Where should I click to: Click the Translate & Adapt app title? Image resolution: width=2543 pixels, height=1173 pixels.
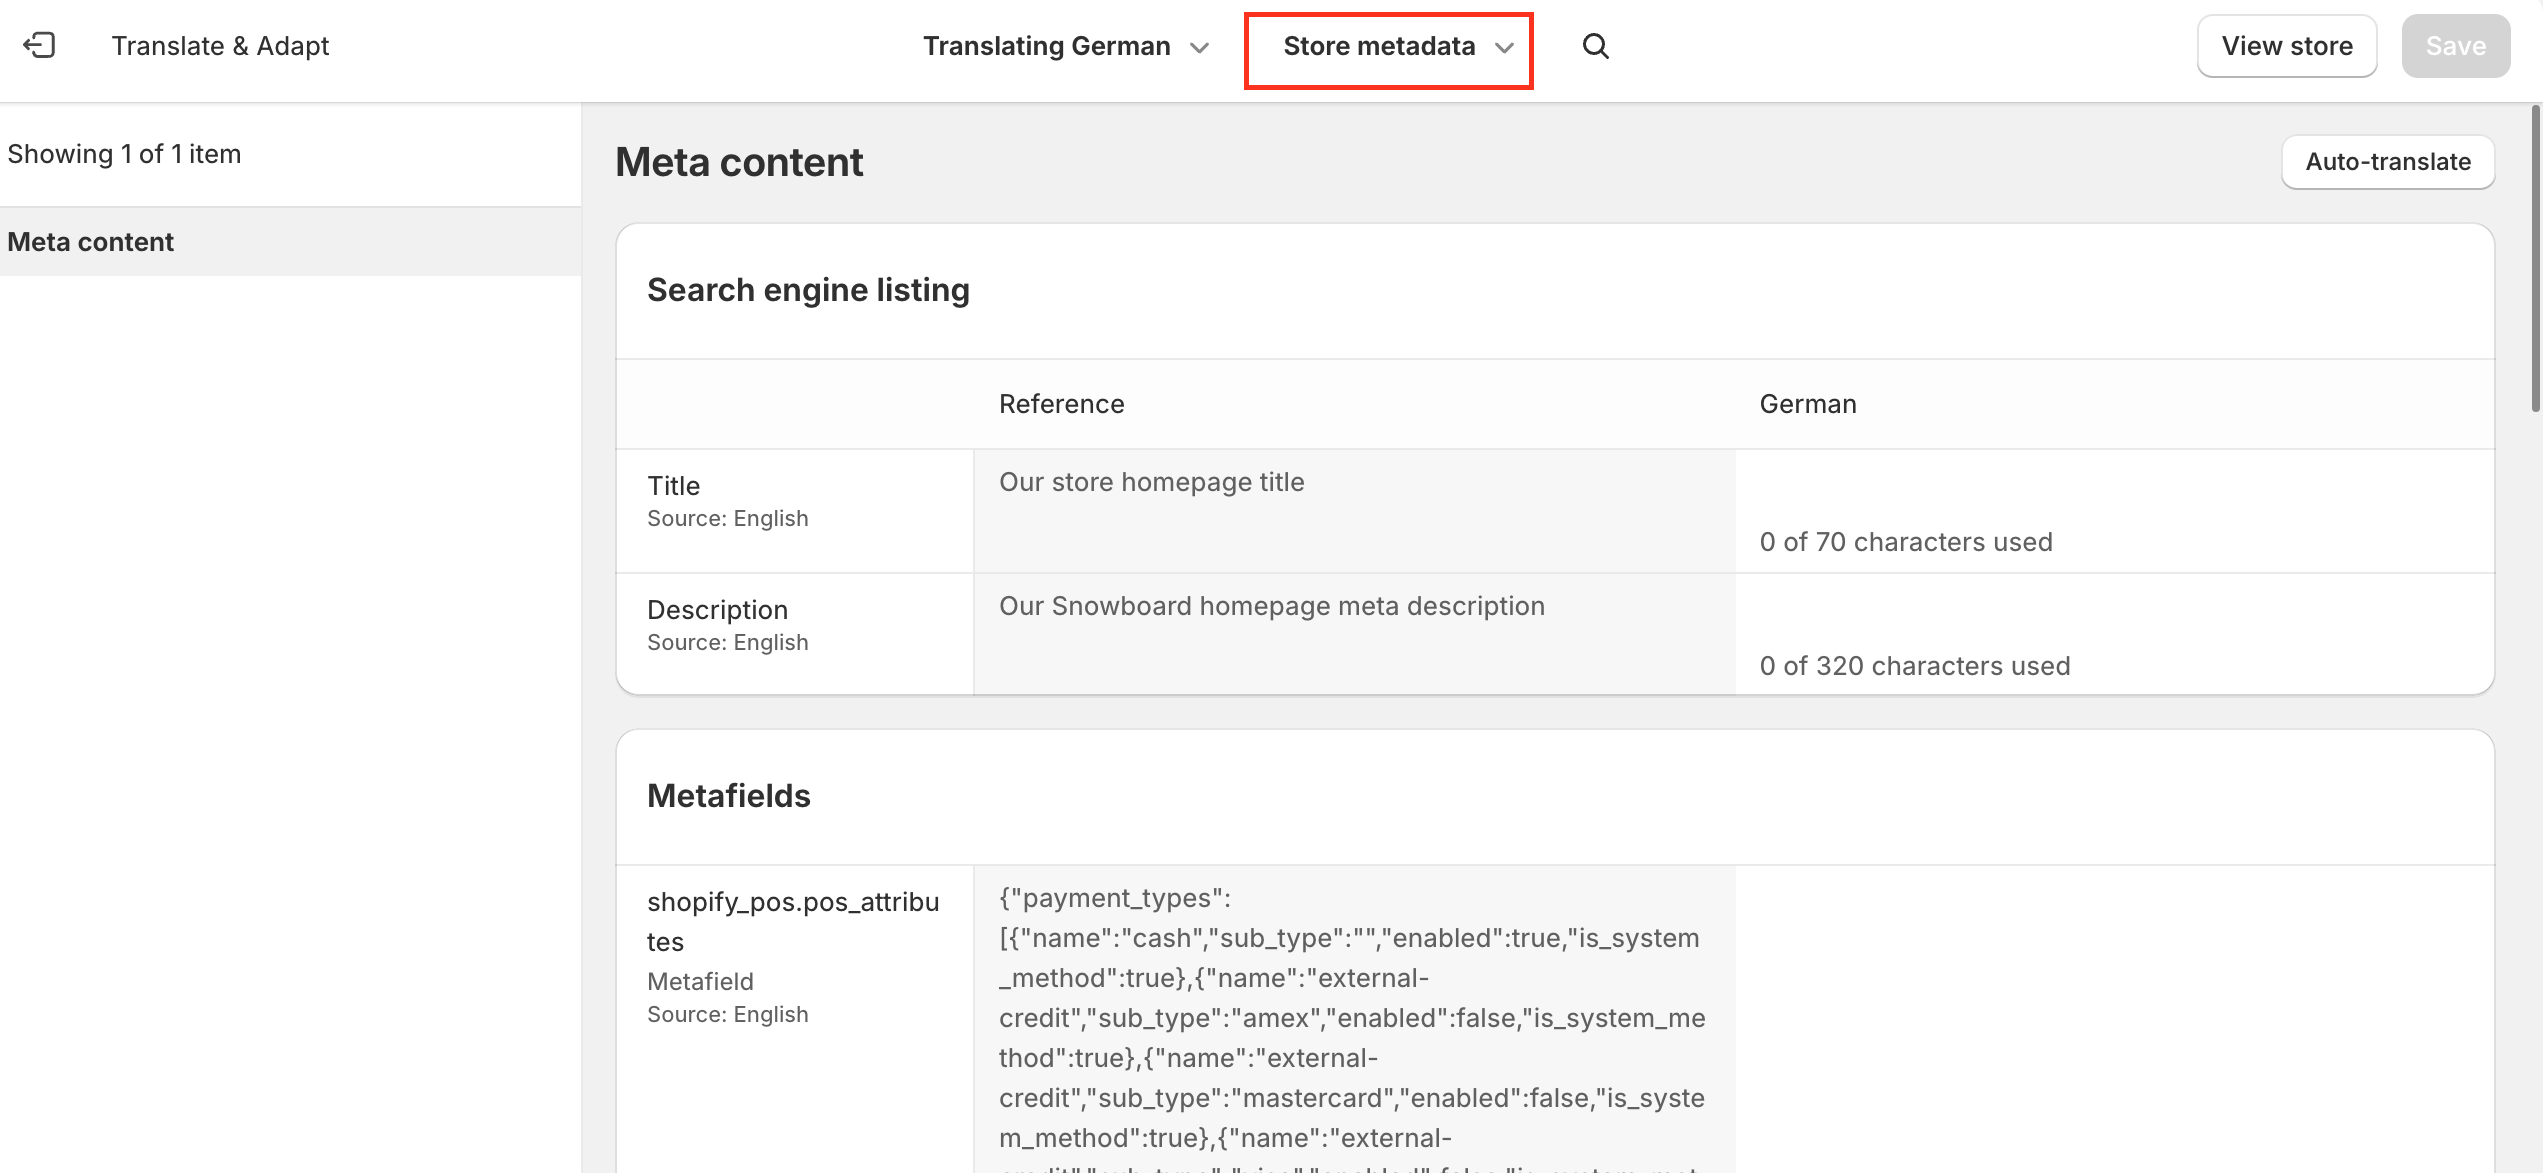pos(220,46)
